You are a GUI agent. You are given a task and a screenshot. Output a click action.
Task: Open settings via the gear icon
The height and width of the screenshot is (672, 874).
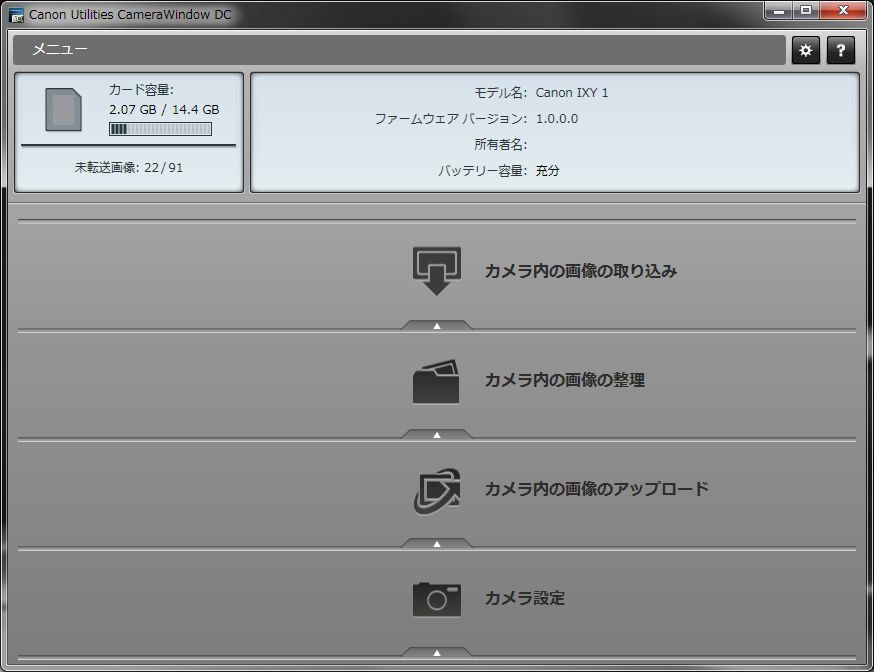[x=805, y=51]
